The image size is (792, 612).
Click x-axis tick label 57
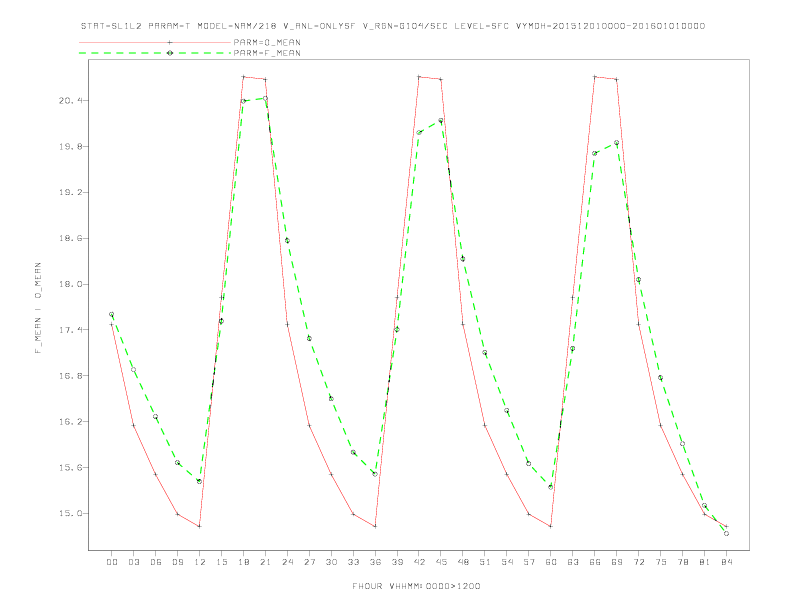pos(529,562)
